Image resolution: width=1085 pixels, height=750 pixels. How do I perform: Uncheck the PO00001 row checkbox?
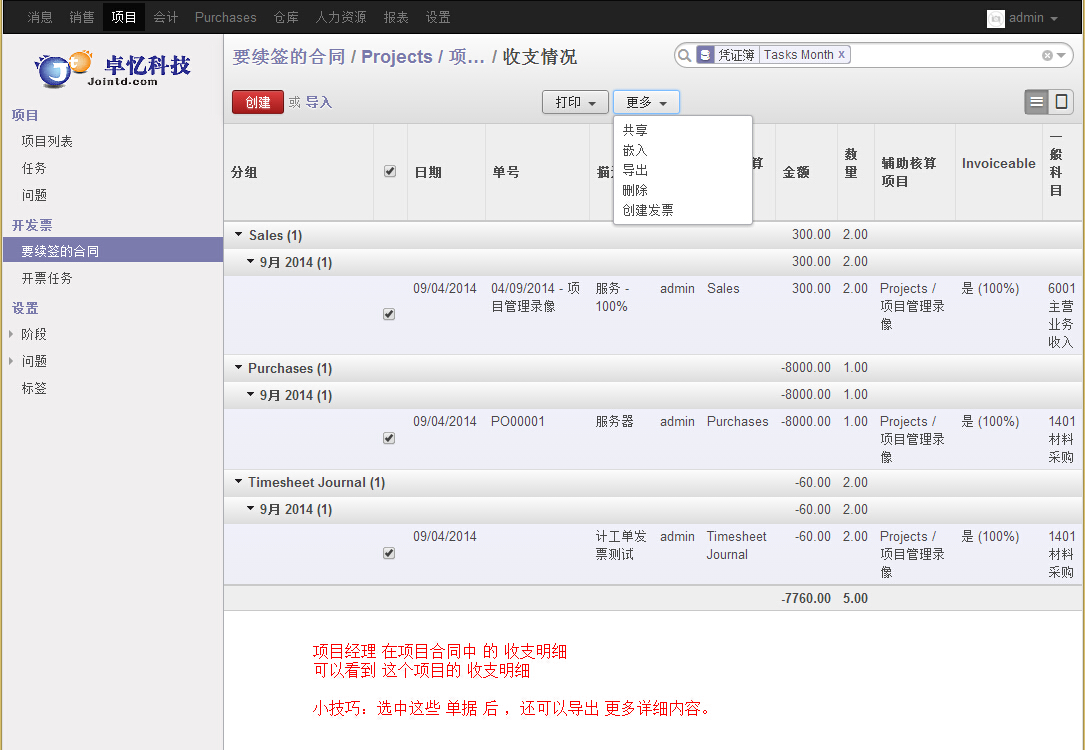(x=389, y=438)
